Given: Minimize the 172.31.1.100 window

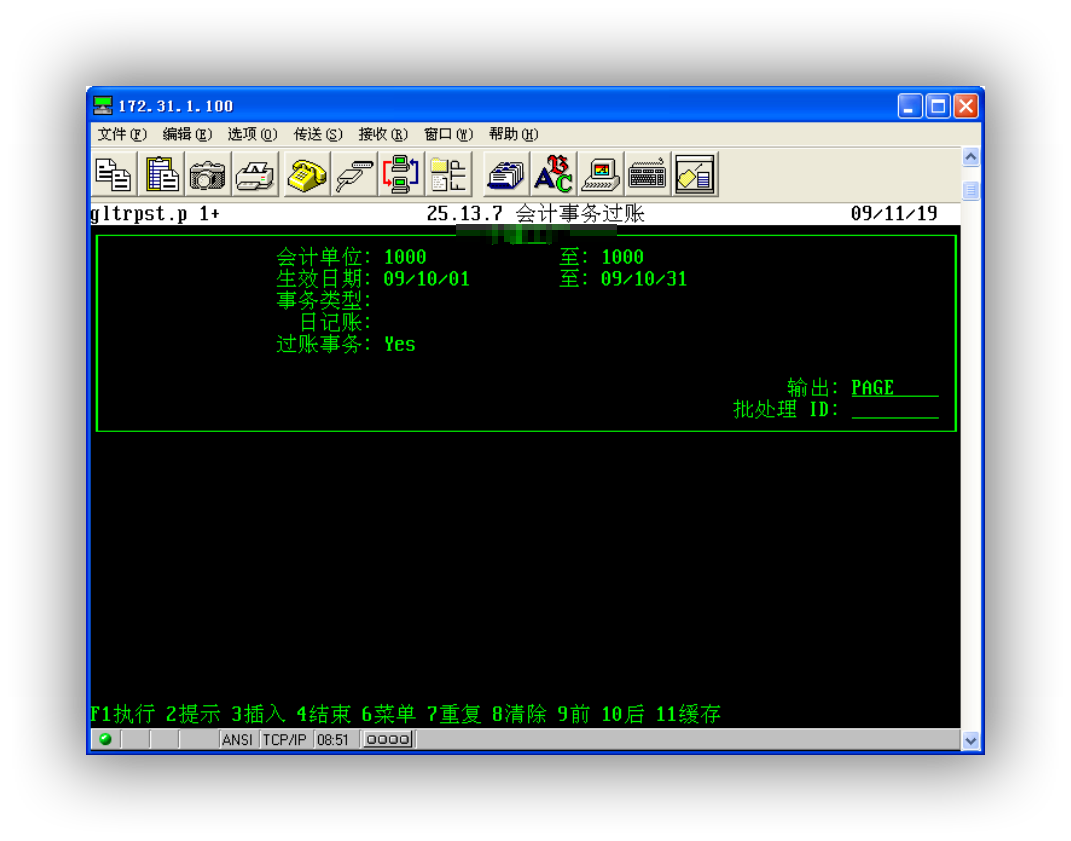Looking at the screenshot, I should [x=910, y=106].
